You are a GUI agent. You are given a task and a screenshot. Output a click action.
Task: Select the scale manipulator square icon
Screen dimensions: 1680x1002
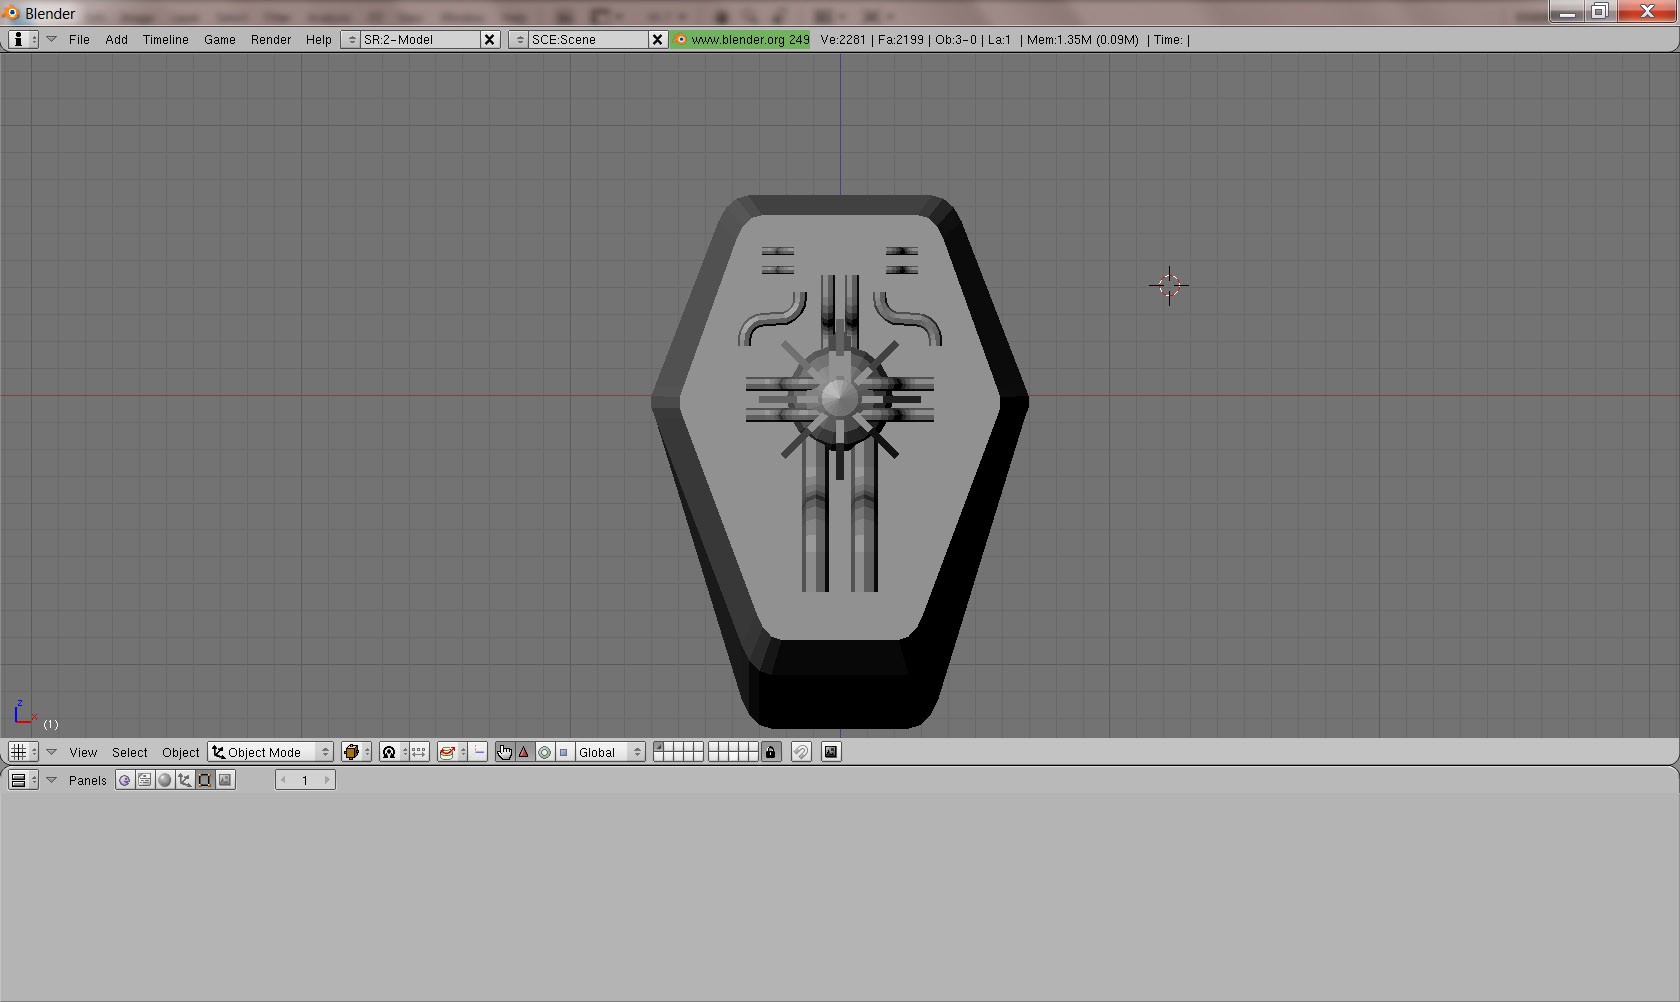click(x=563, y=752)
